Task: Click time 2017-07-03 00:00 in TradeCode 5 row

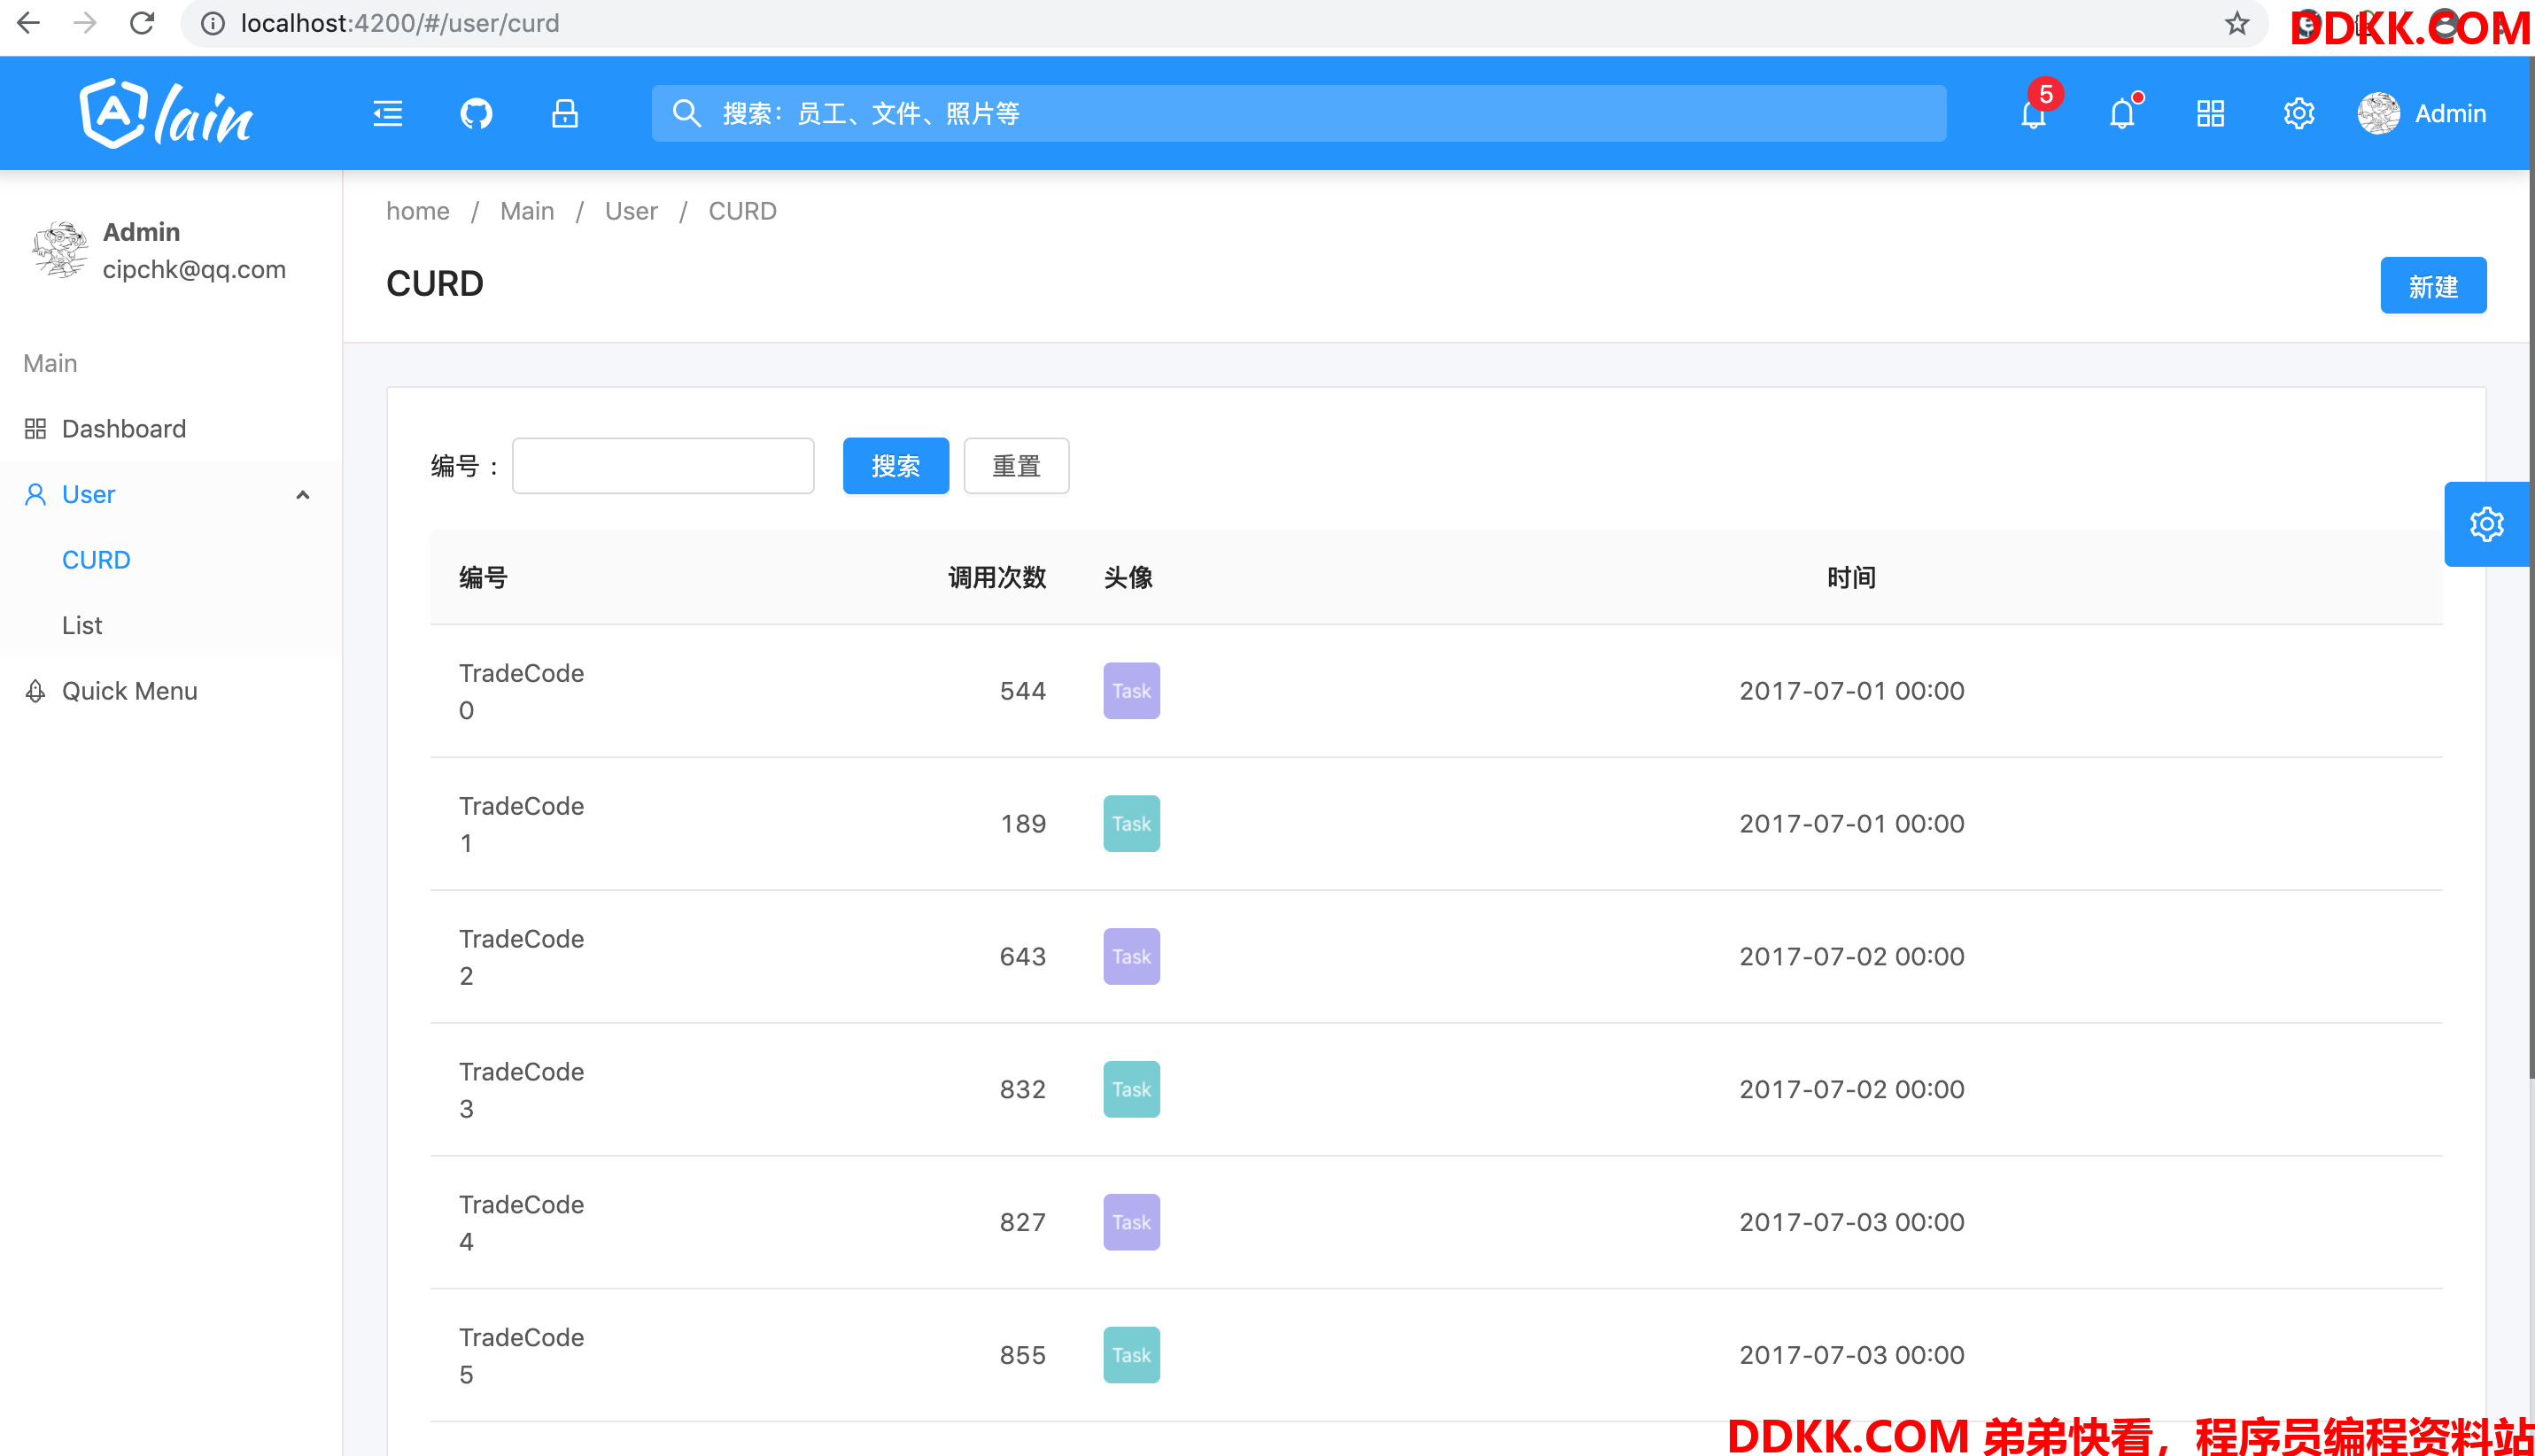Action: [1851, 1355]
